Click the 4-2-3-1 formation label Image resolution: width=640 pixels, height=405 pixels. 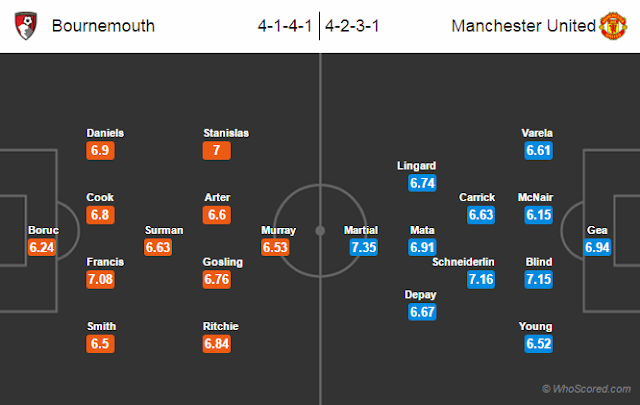coord(352,26)
